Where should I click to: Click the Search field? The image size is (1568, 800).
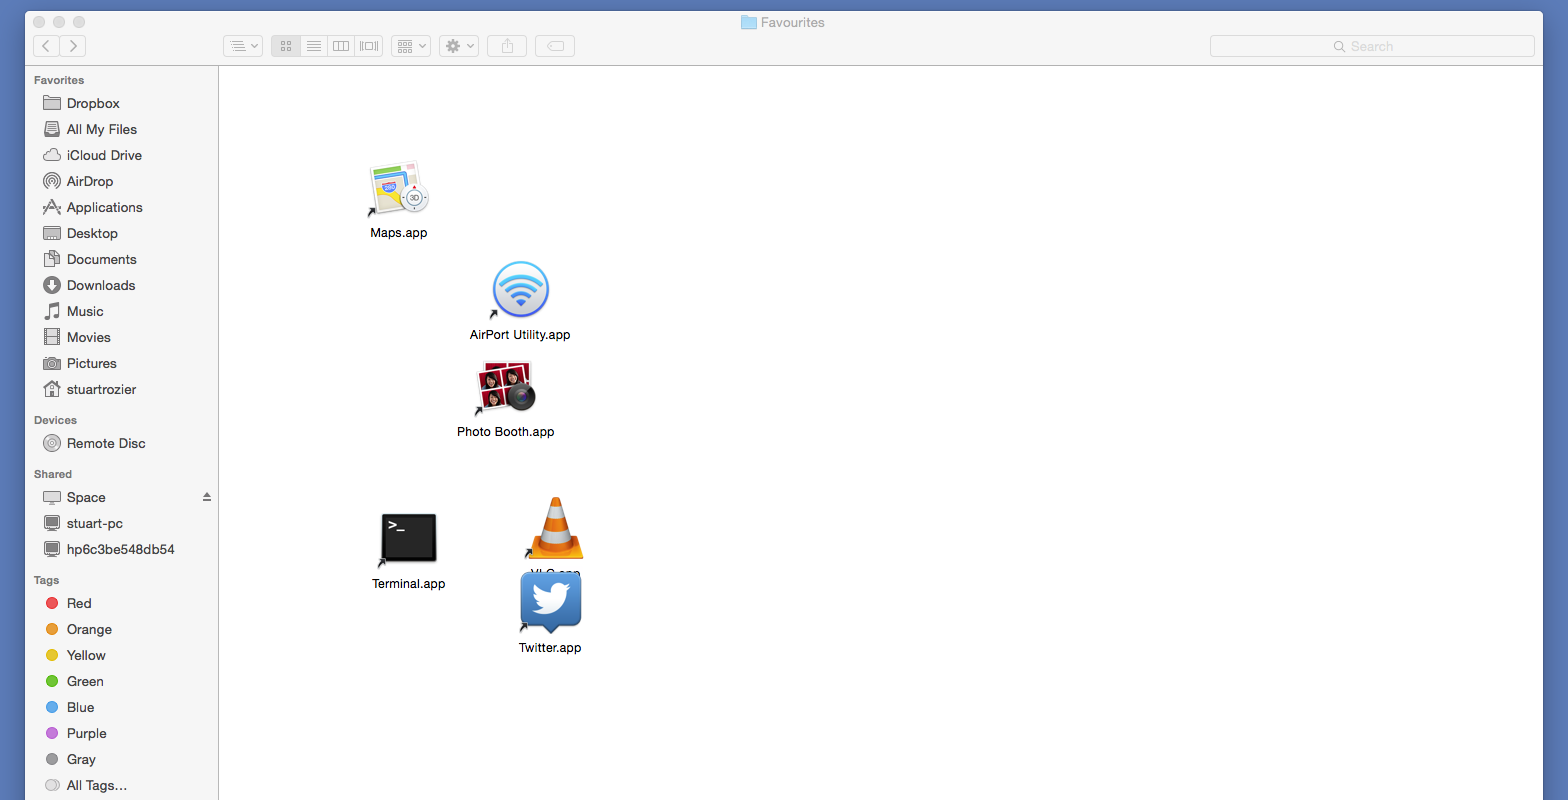coord(1372,46)
